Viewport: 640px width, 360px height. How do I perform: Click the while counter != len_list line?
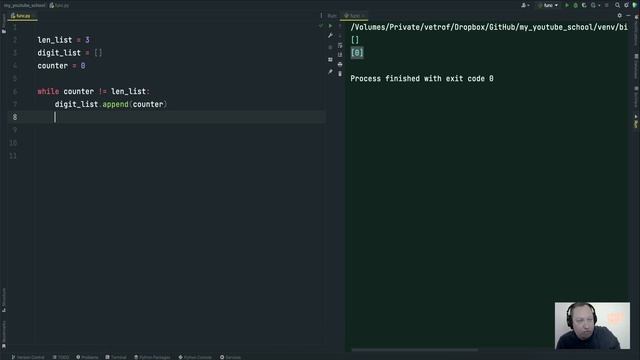click(93, 91)
